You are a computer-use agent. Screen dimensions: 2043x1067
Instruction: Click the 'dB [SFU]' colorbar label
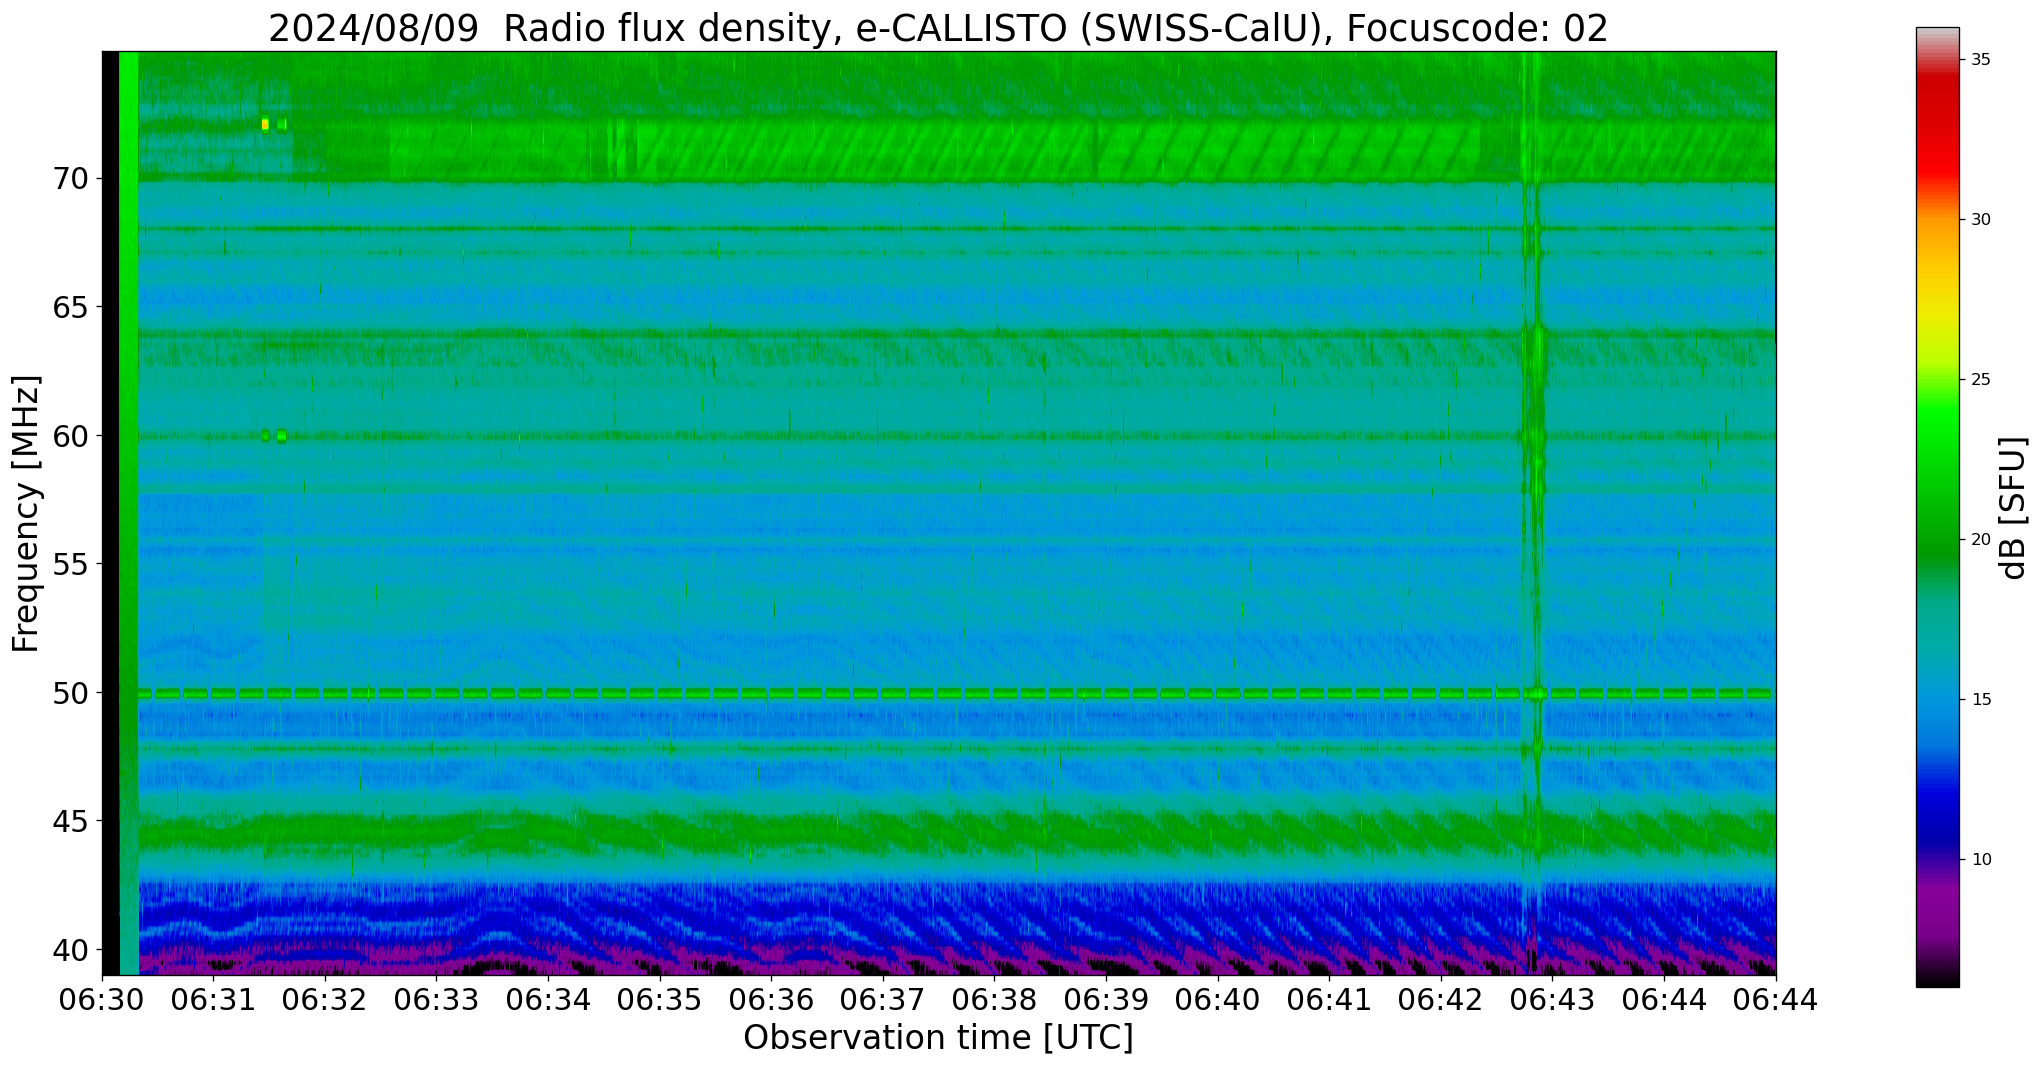click(2014, 507)
